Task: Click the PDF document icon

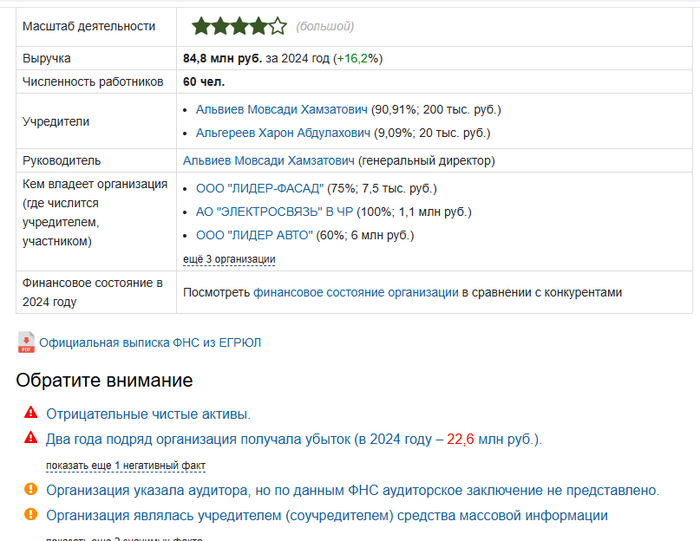Action: click(x=26, y=343)
